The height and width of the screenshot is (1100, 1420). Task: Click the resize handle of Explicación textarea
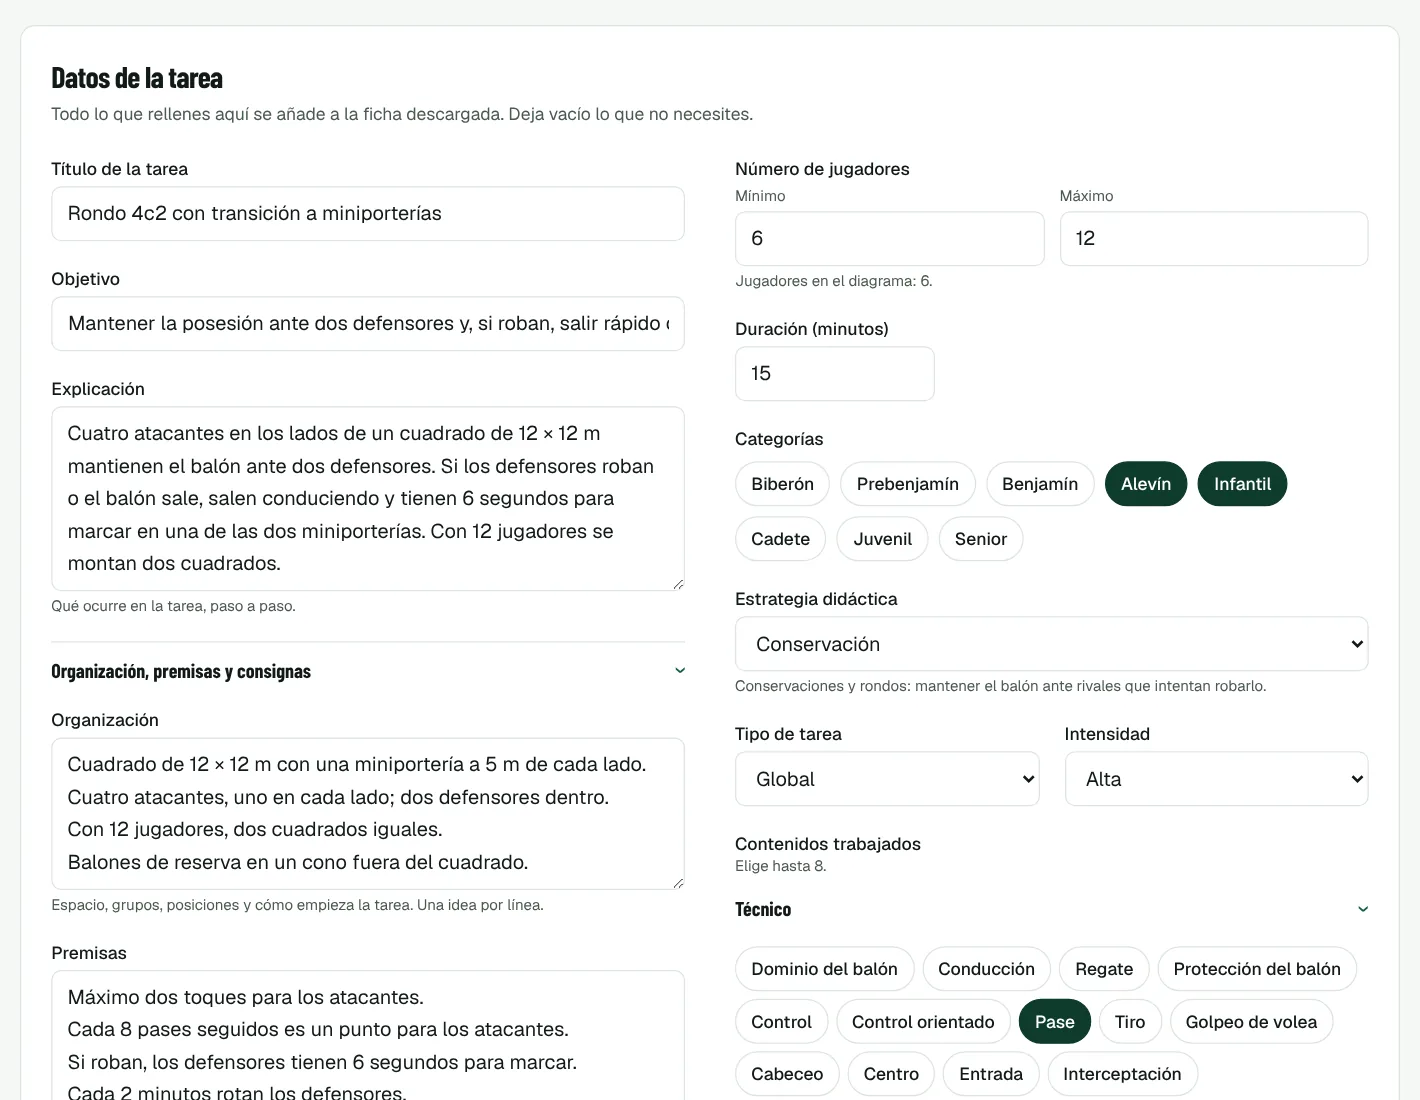point(678,584)
